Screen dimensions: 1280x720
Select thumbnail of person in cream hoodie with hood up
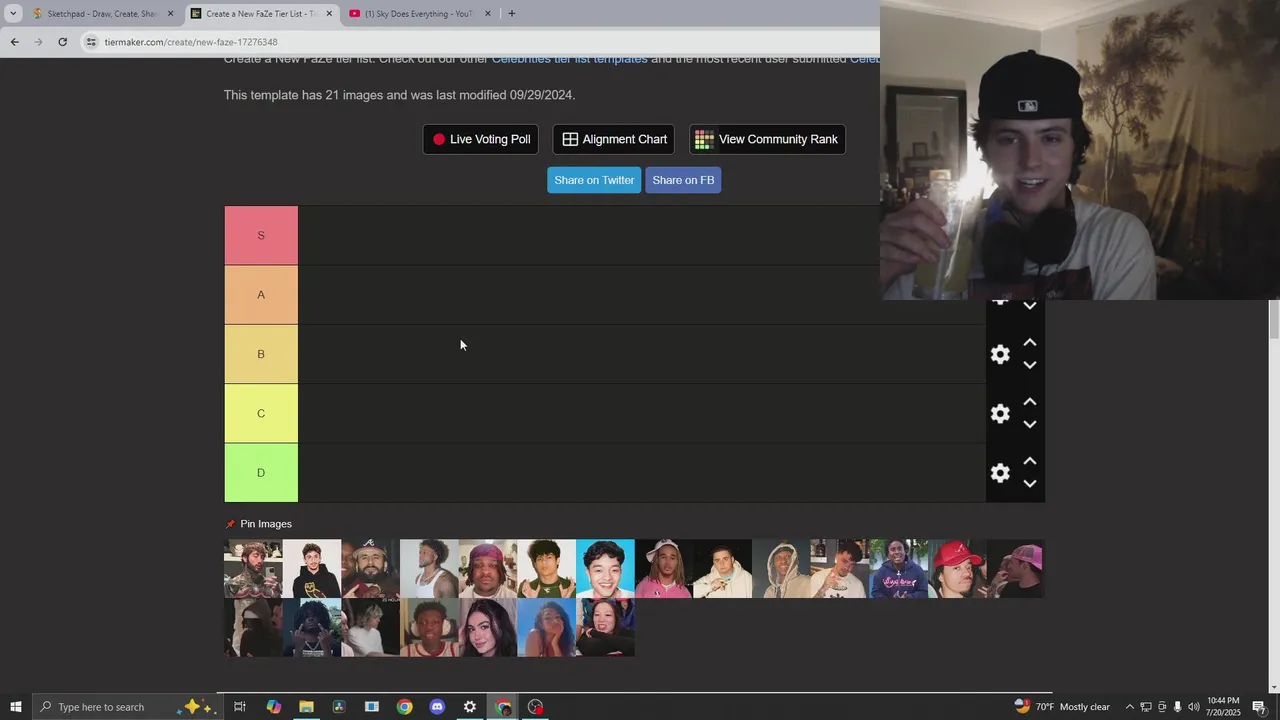(781, 569)
